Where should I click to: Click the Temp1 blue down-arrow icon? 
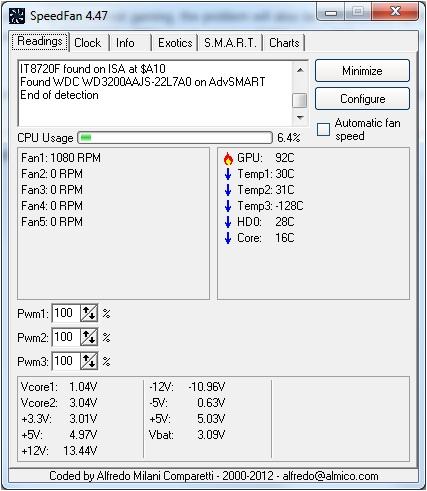(x=228, y=174)
